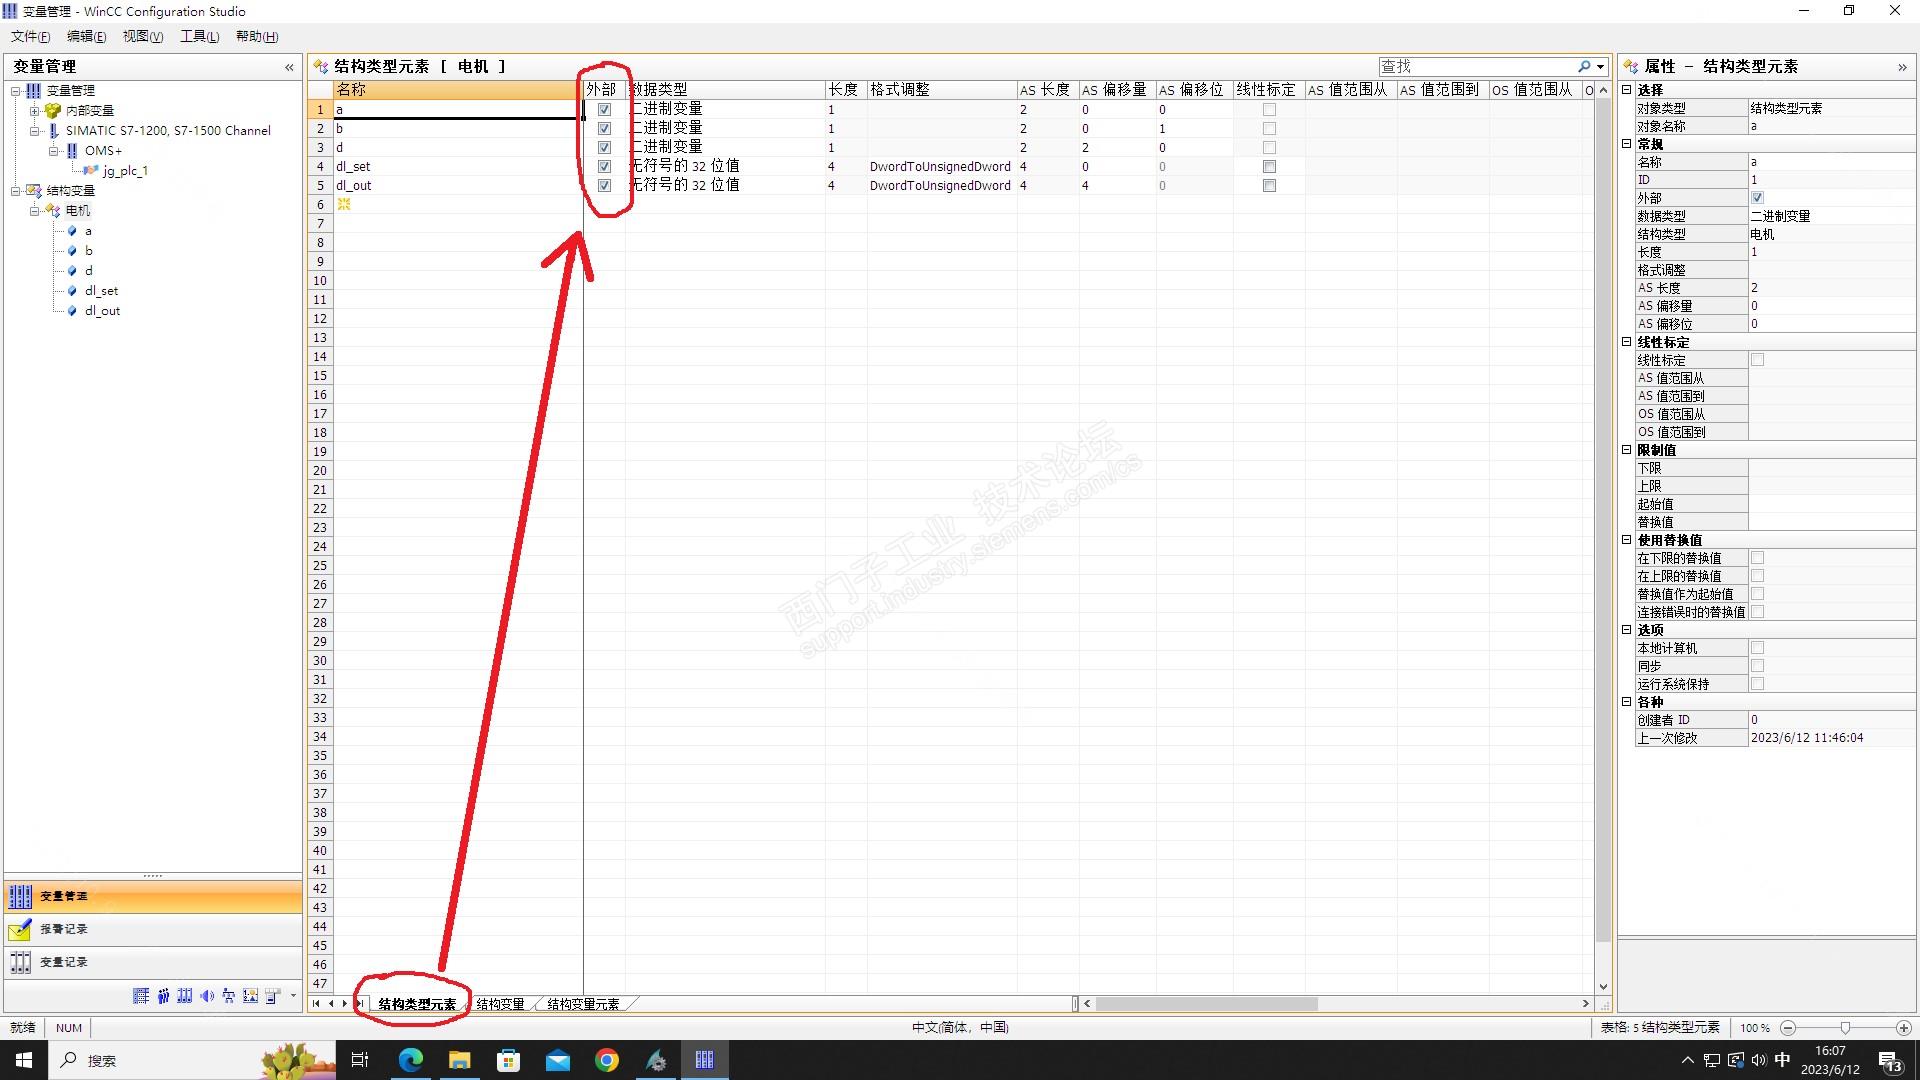Viewport: 1920px width, 1080px height.
Task: Check 本地计算机 option in properties panel
Action: click(x=1757, y=648)
